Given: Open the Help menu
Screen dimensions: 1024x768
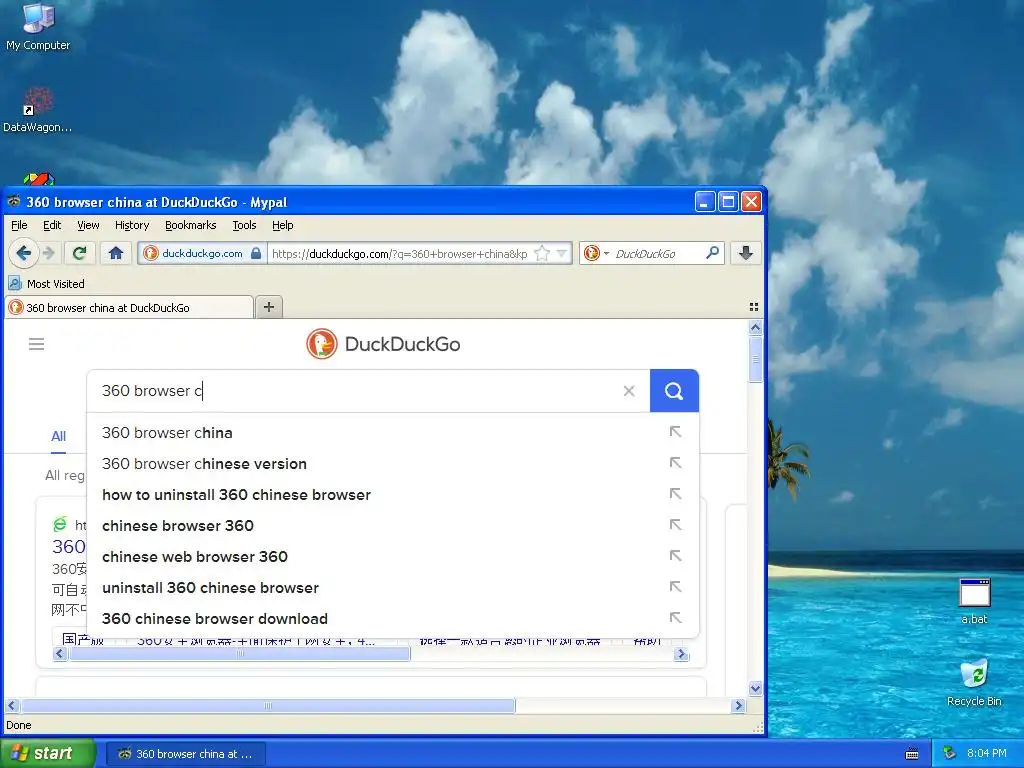Looking at the screenshot, I should [282, 225].
